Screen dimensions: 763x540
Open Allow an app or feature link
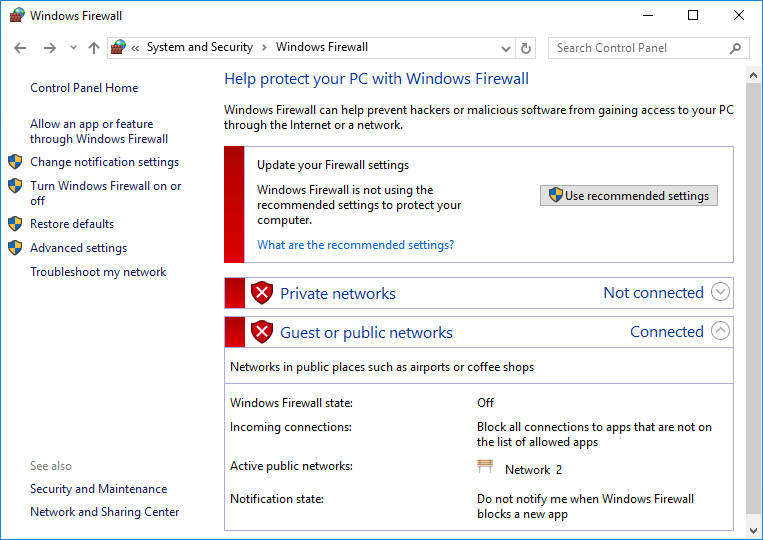(99, 131)
